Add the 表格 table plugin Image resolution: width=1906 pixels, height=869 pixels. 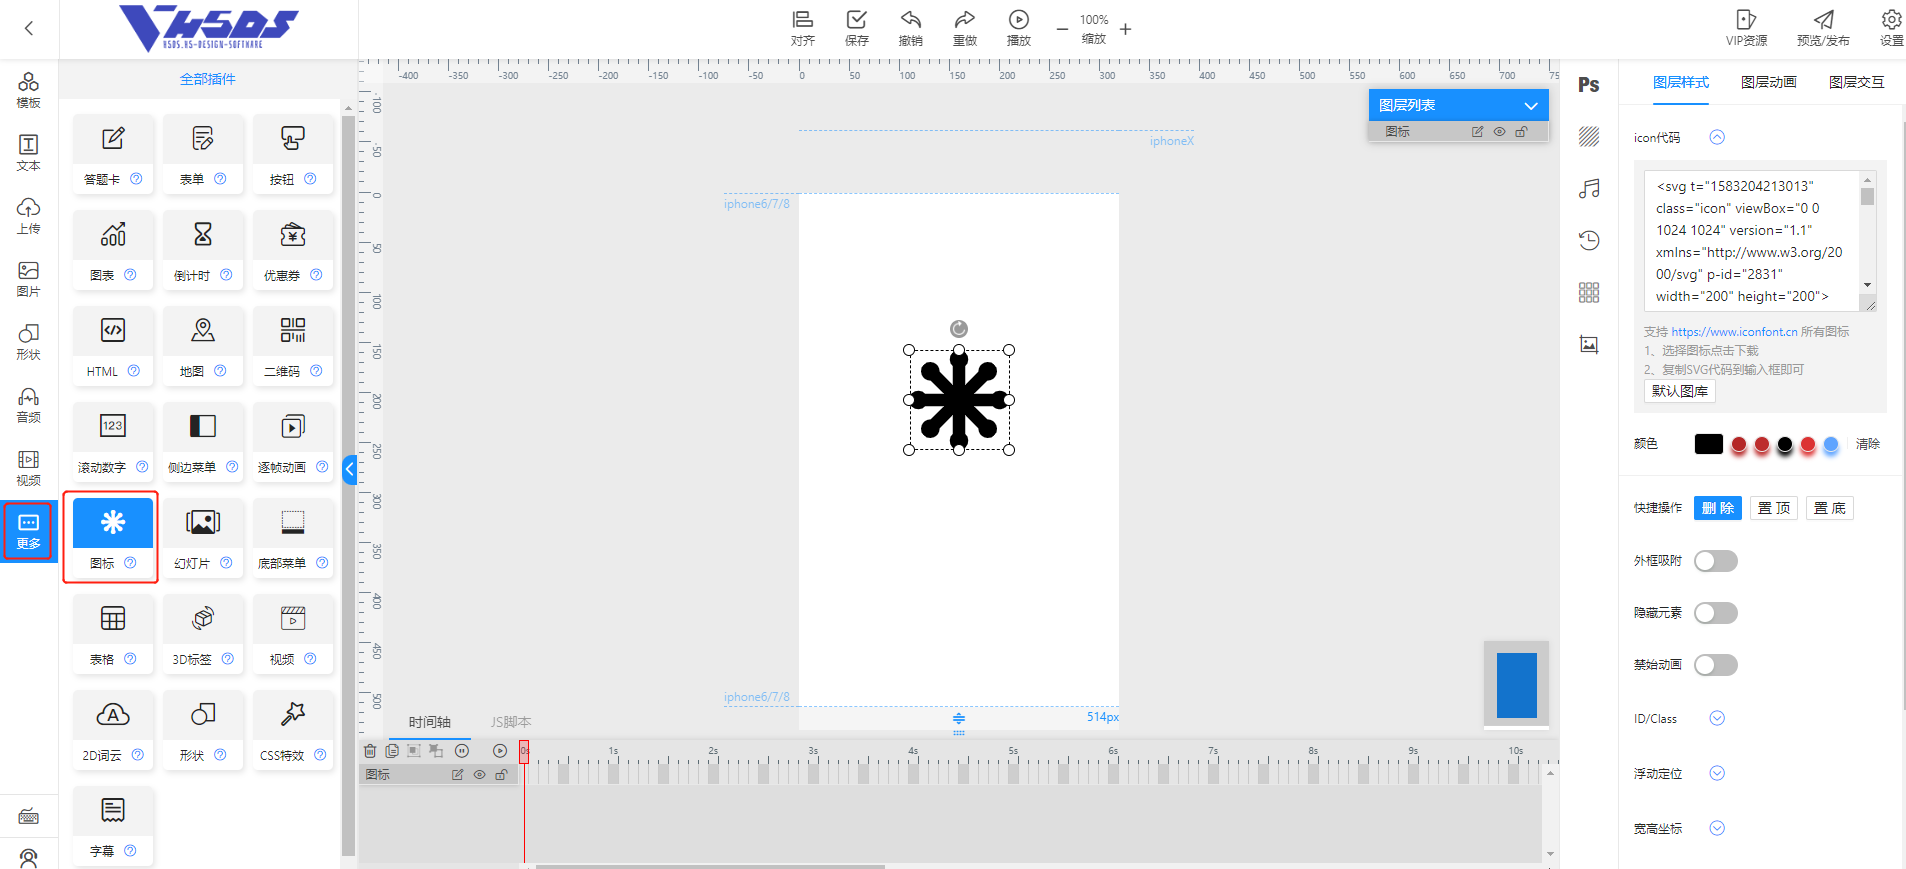click(113, 633)
